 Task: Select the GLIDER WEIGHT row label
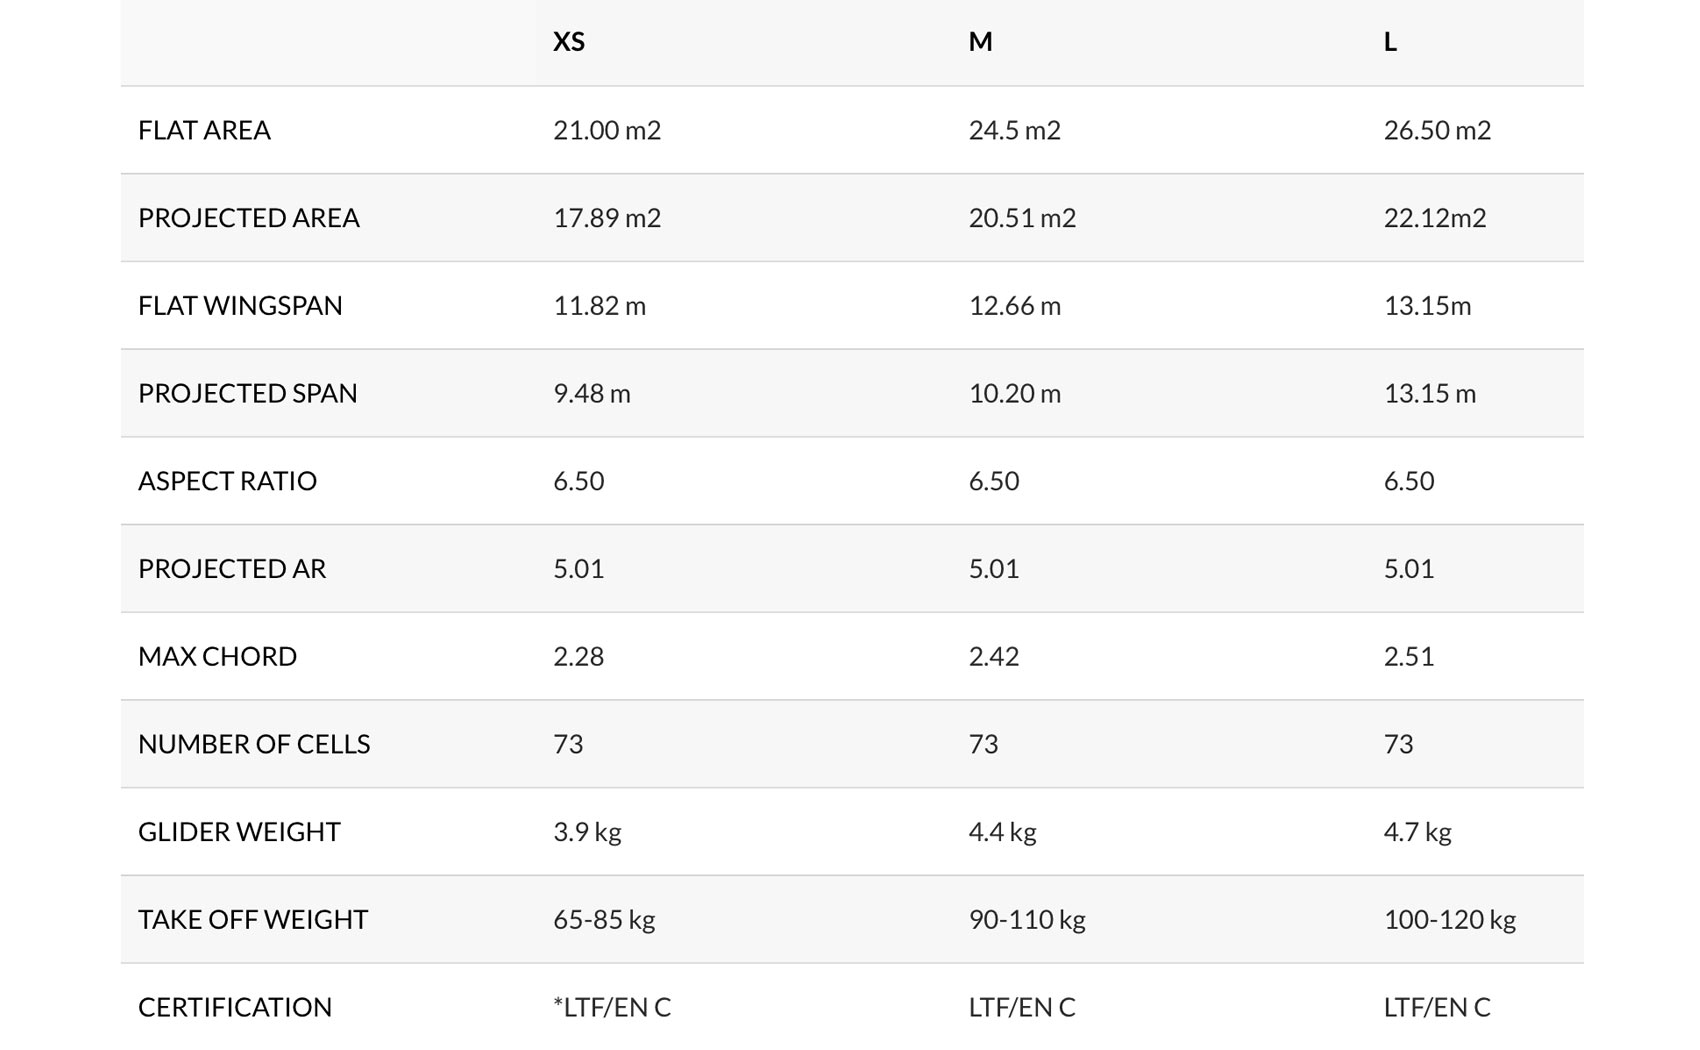(239, 832)
